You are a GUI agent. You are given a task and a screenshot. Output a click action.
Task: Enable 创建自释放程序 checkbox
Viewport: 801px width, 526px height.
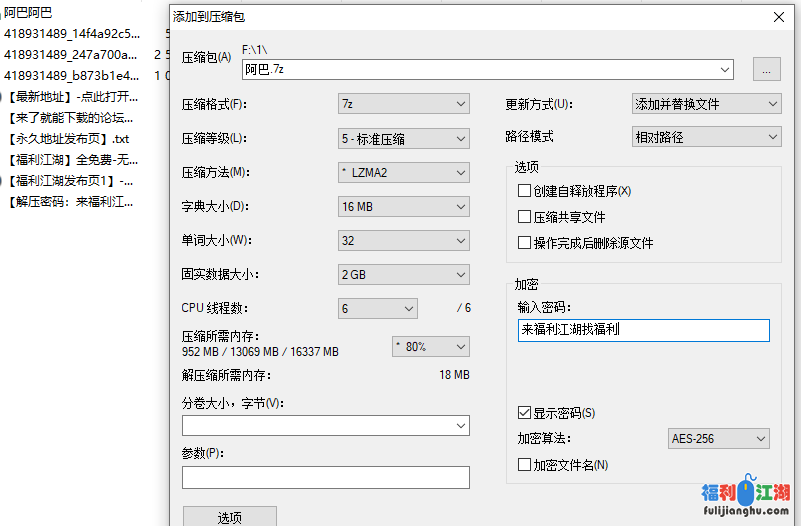point(524,191)
